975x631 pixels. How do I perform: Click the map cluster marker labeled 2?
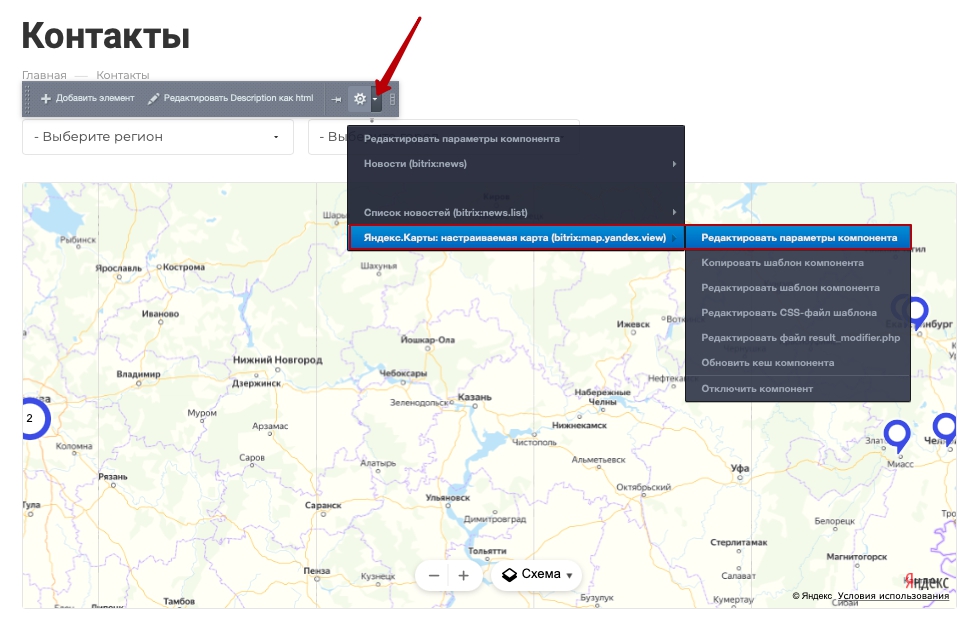[30, 418]
